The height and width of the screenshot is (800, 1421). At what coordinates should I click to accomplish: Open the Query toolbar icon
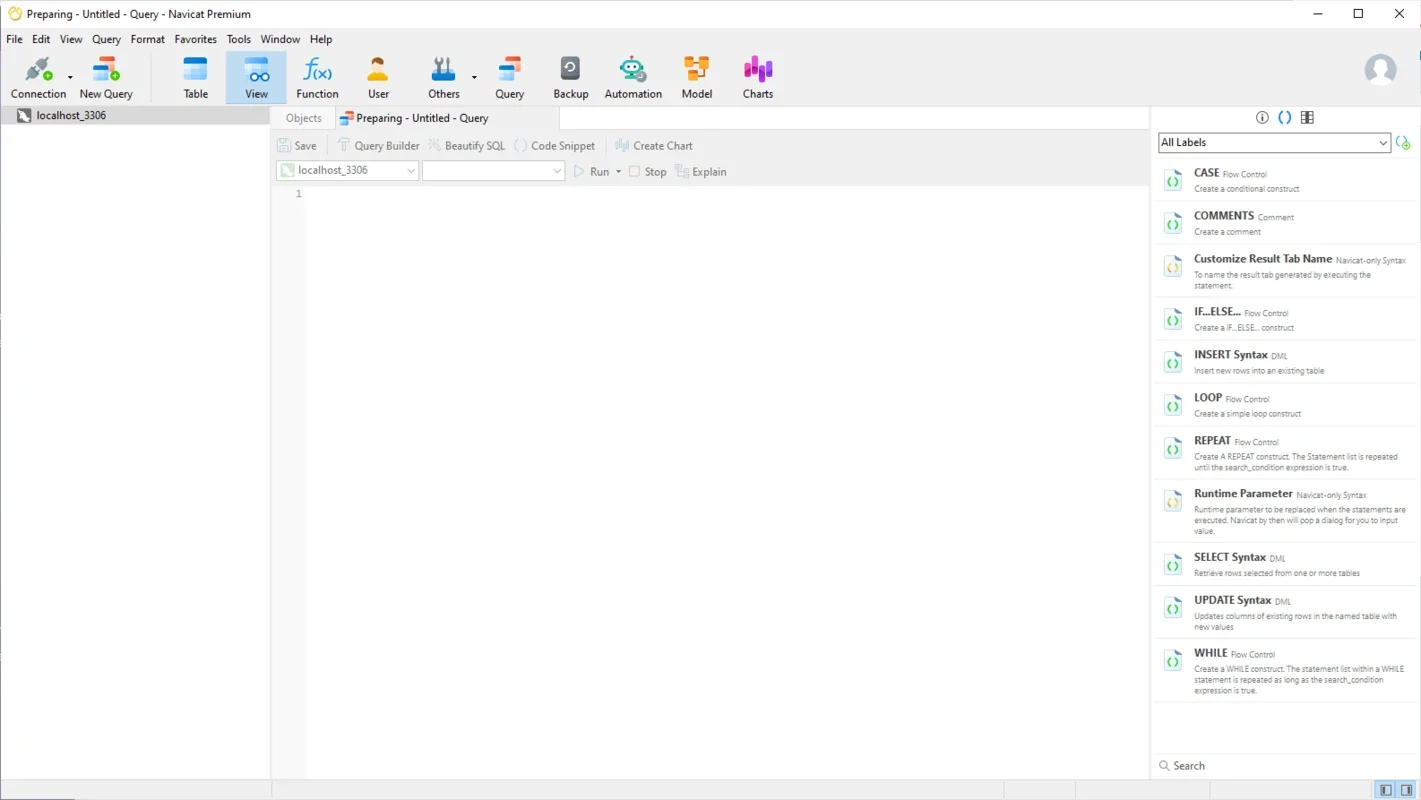[510, 78]
